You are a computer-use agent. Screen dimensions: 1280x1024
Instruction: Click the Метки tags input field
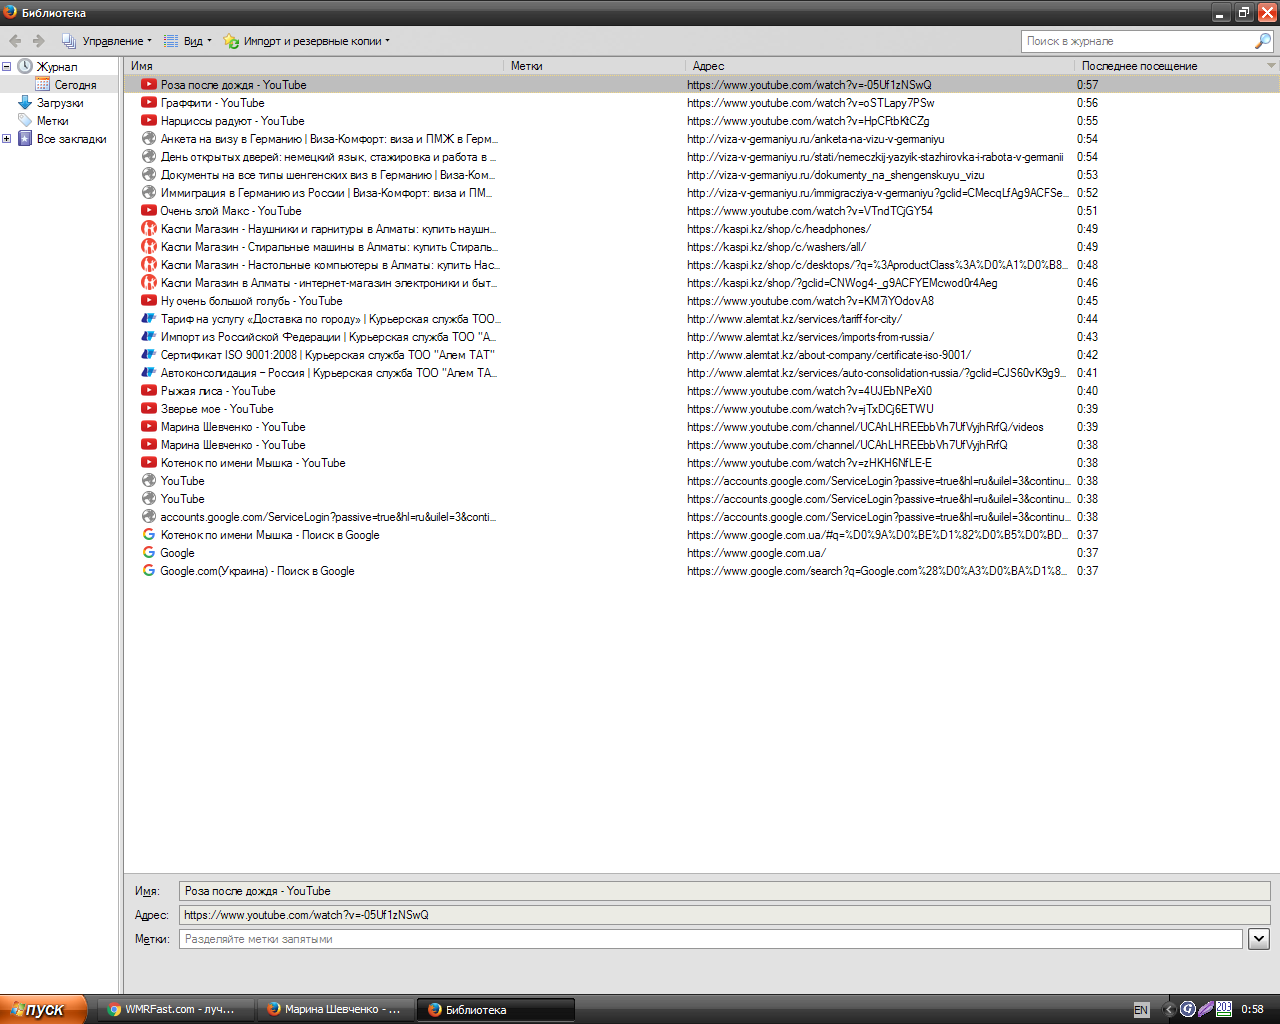click(x=711, y=939)
